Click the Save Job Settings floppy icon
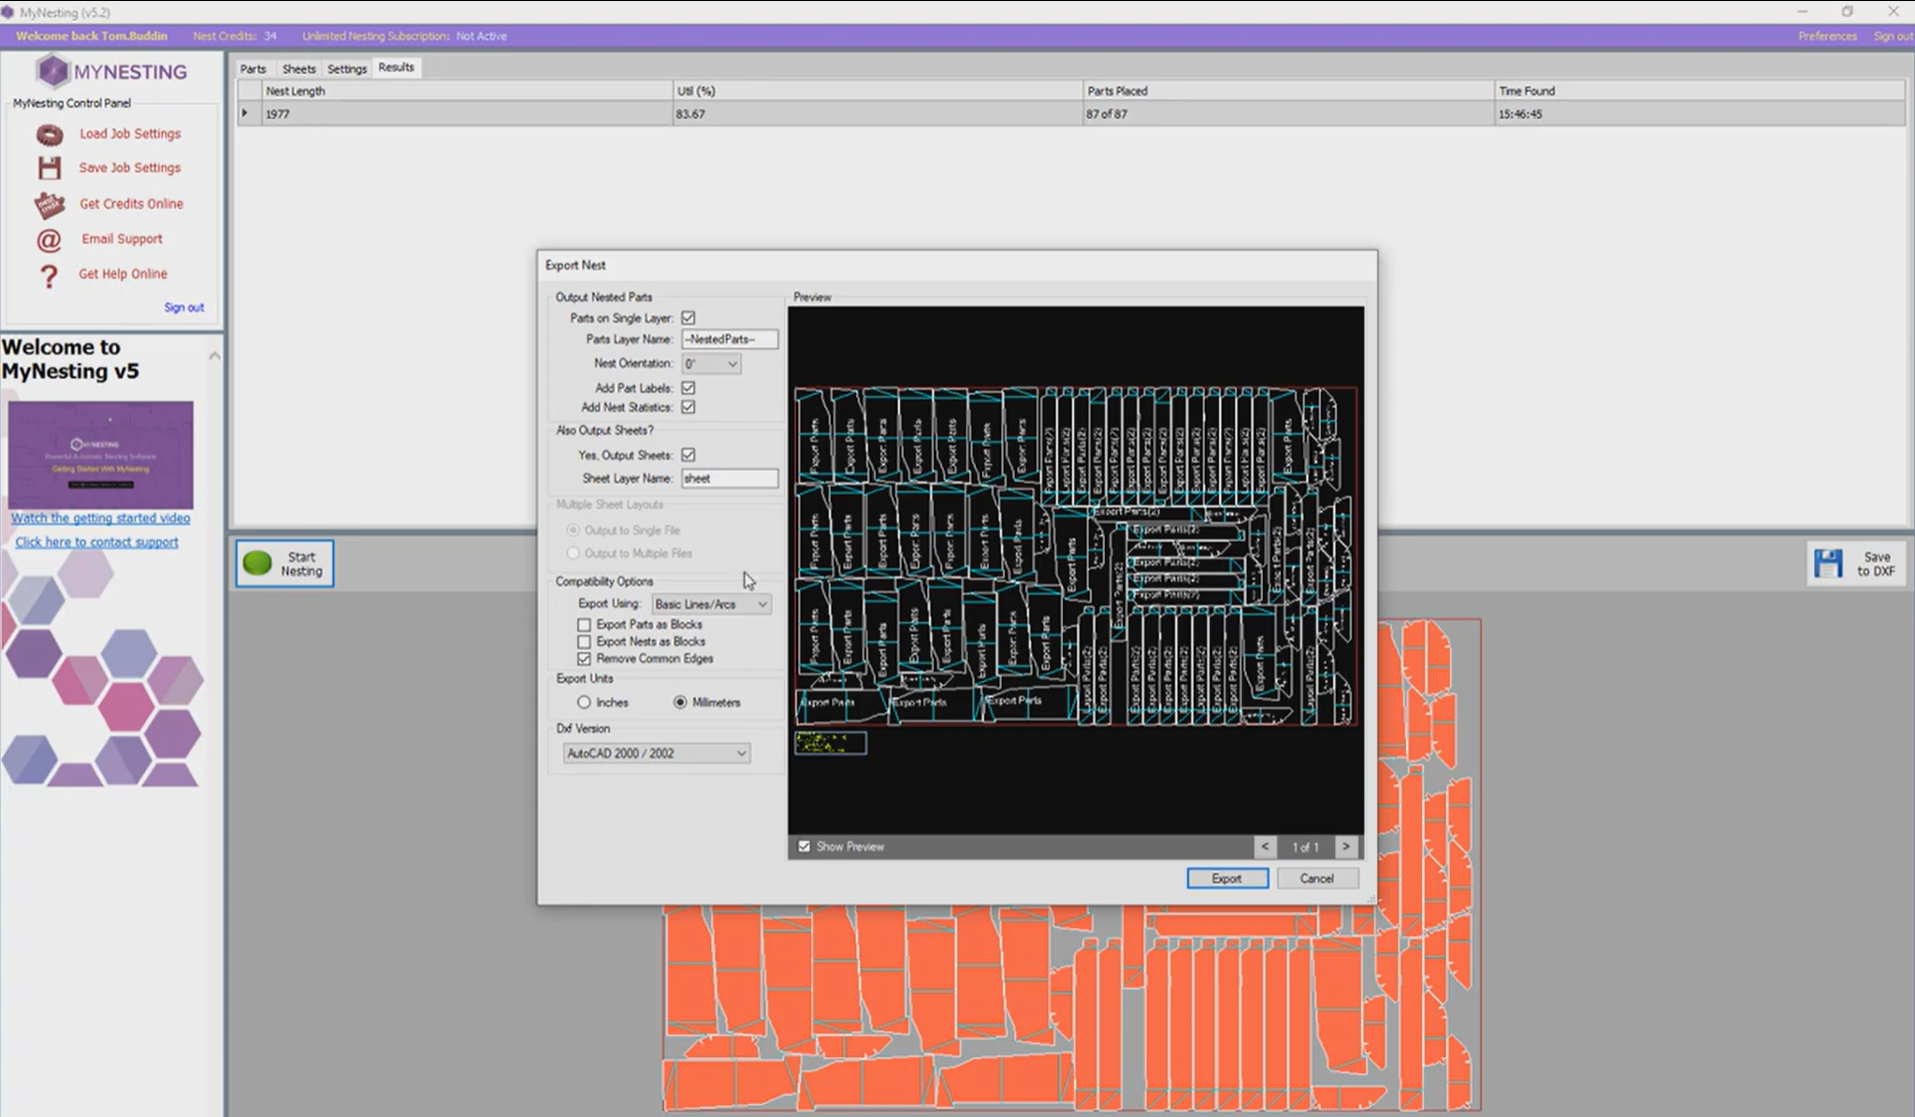 point(49,168)
